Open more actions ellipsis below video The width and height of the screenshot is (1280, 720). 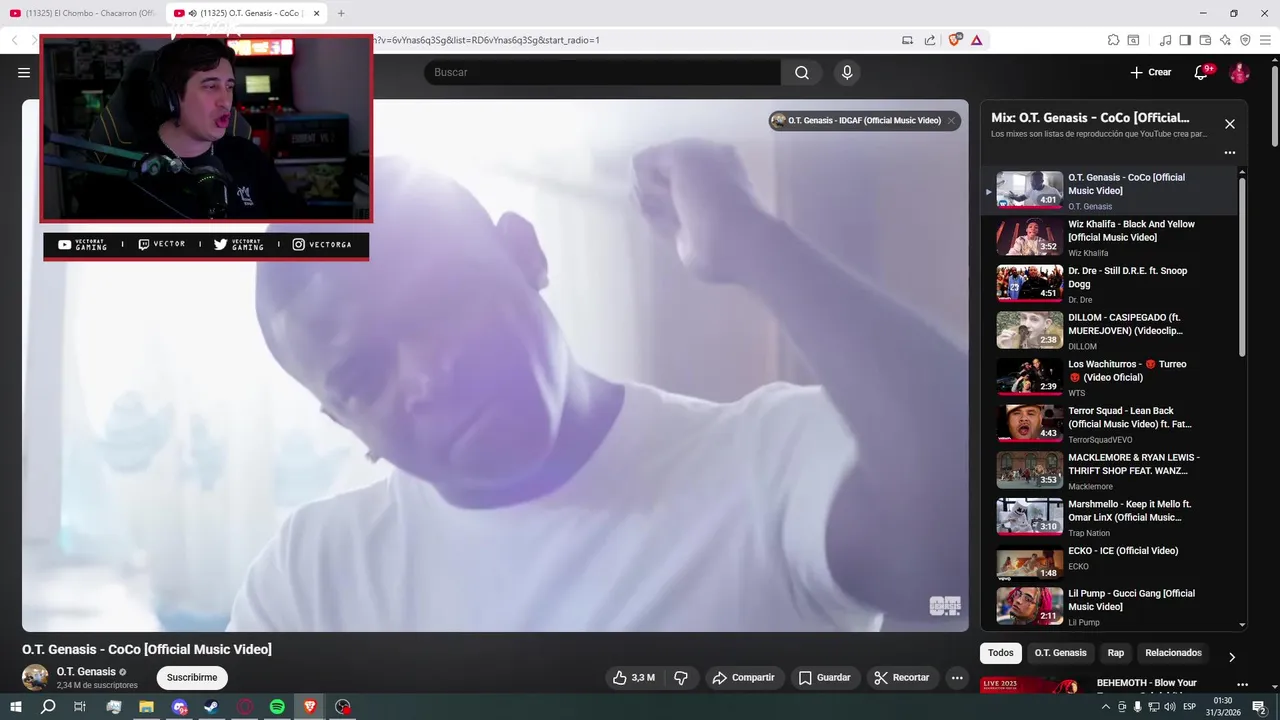(957, 678)
